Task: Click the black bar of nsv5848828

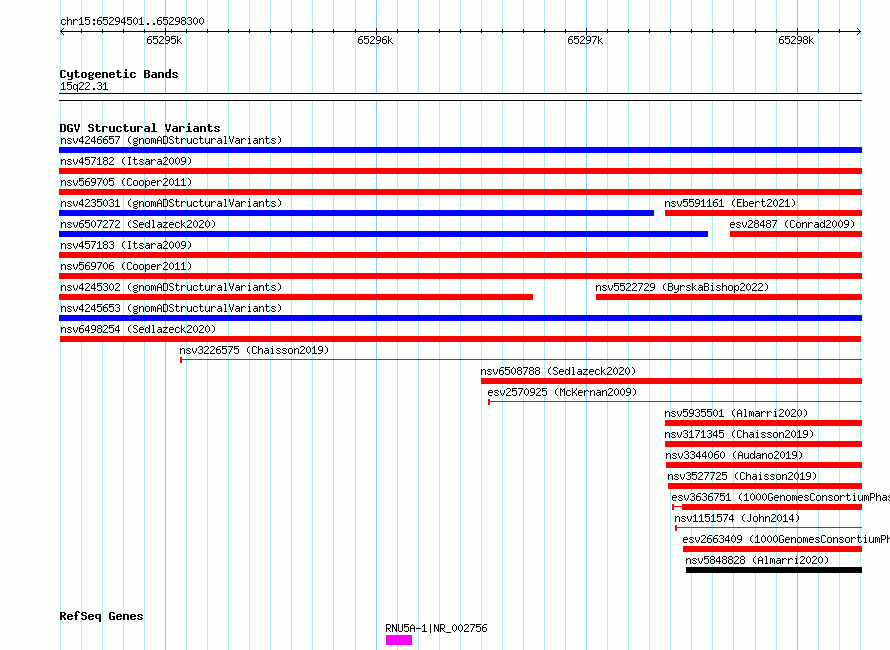Action: click(x=774, y=570)
